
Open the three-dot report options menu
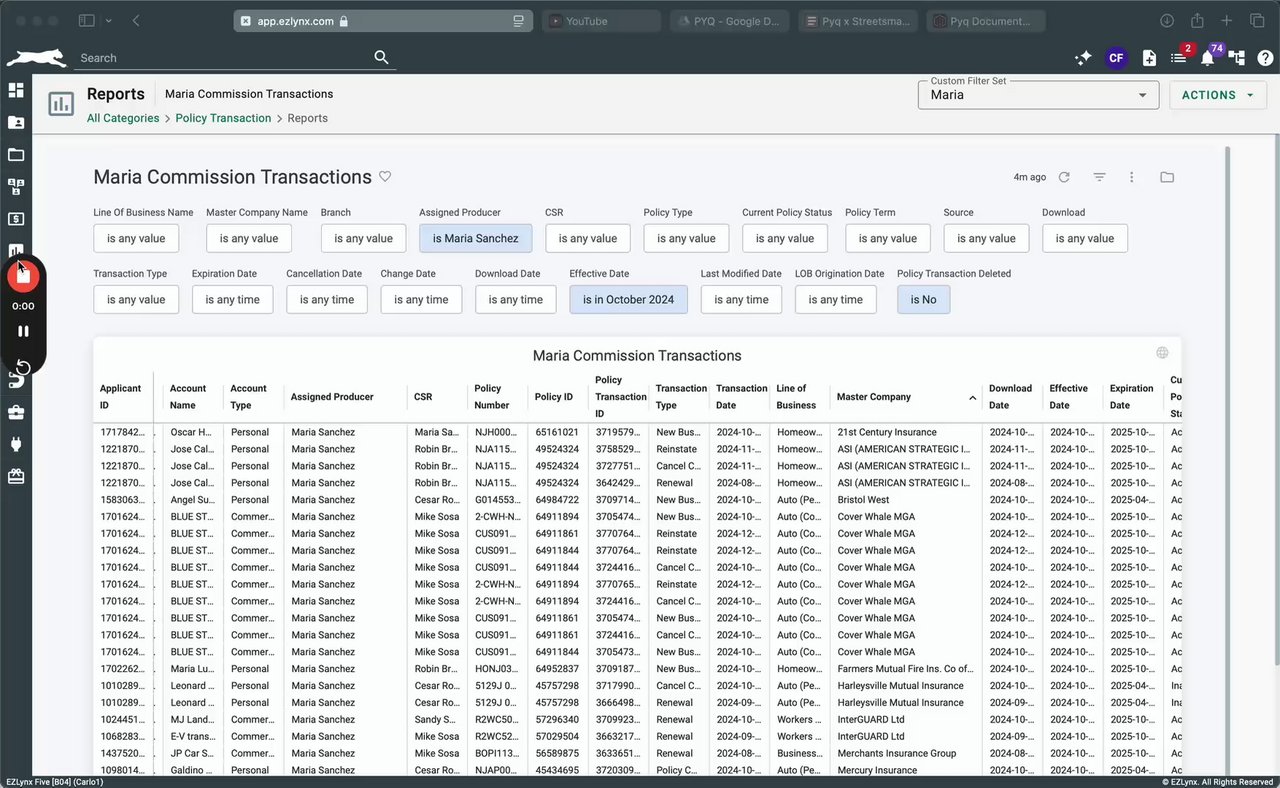1132,177
